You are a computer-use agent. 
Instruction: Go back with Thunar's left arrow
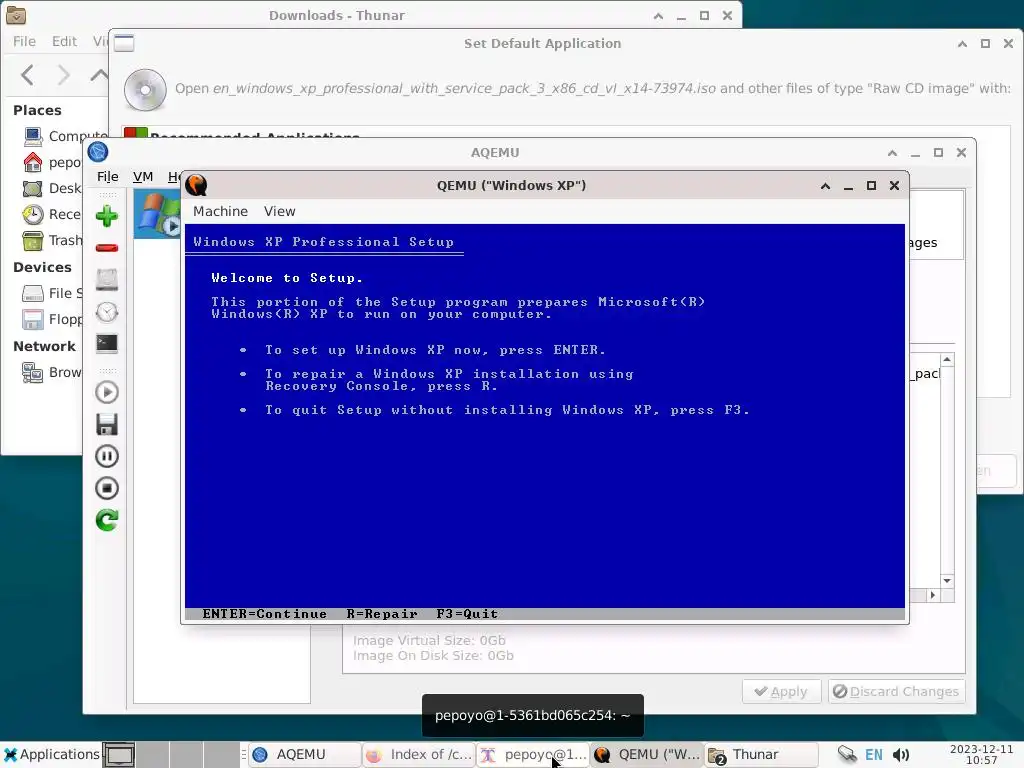pyautogui.click(x=27, y=75)
